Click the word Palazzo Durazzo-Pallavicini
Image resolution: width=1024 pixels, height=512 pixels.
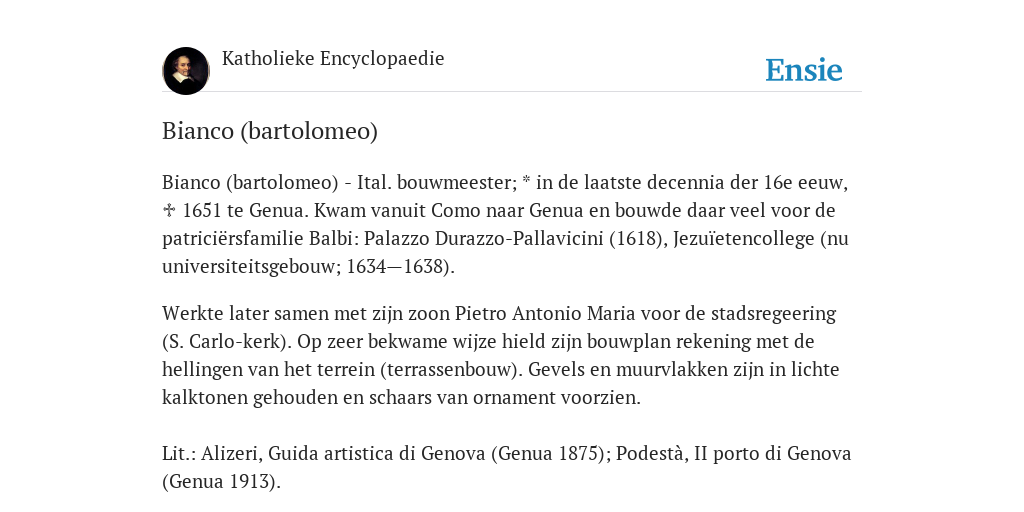[483, 239]
